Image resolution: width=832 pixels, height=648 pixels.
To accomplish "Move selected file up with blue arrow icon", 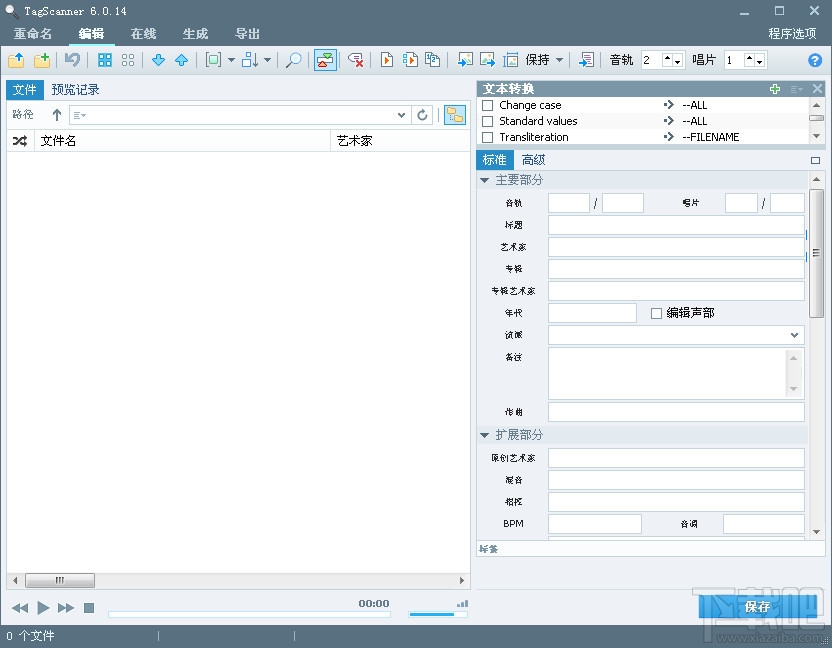I will point(181,60).
